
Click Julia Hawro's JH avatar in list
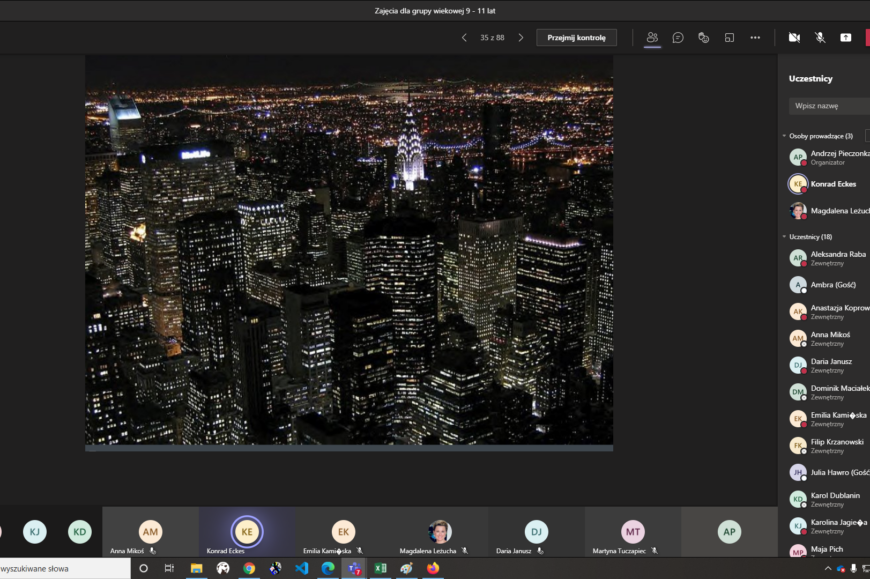(798, 473)
